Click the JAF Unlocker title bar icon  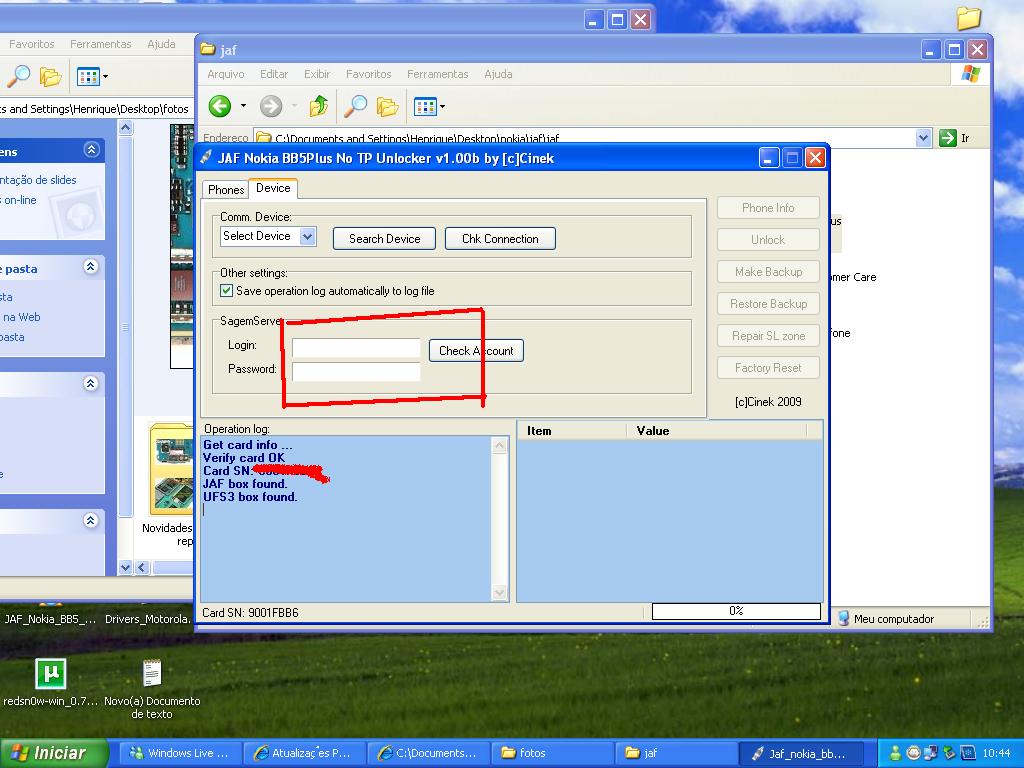206,158
